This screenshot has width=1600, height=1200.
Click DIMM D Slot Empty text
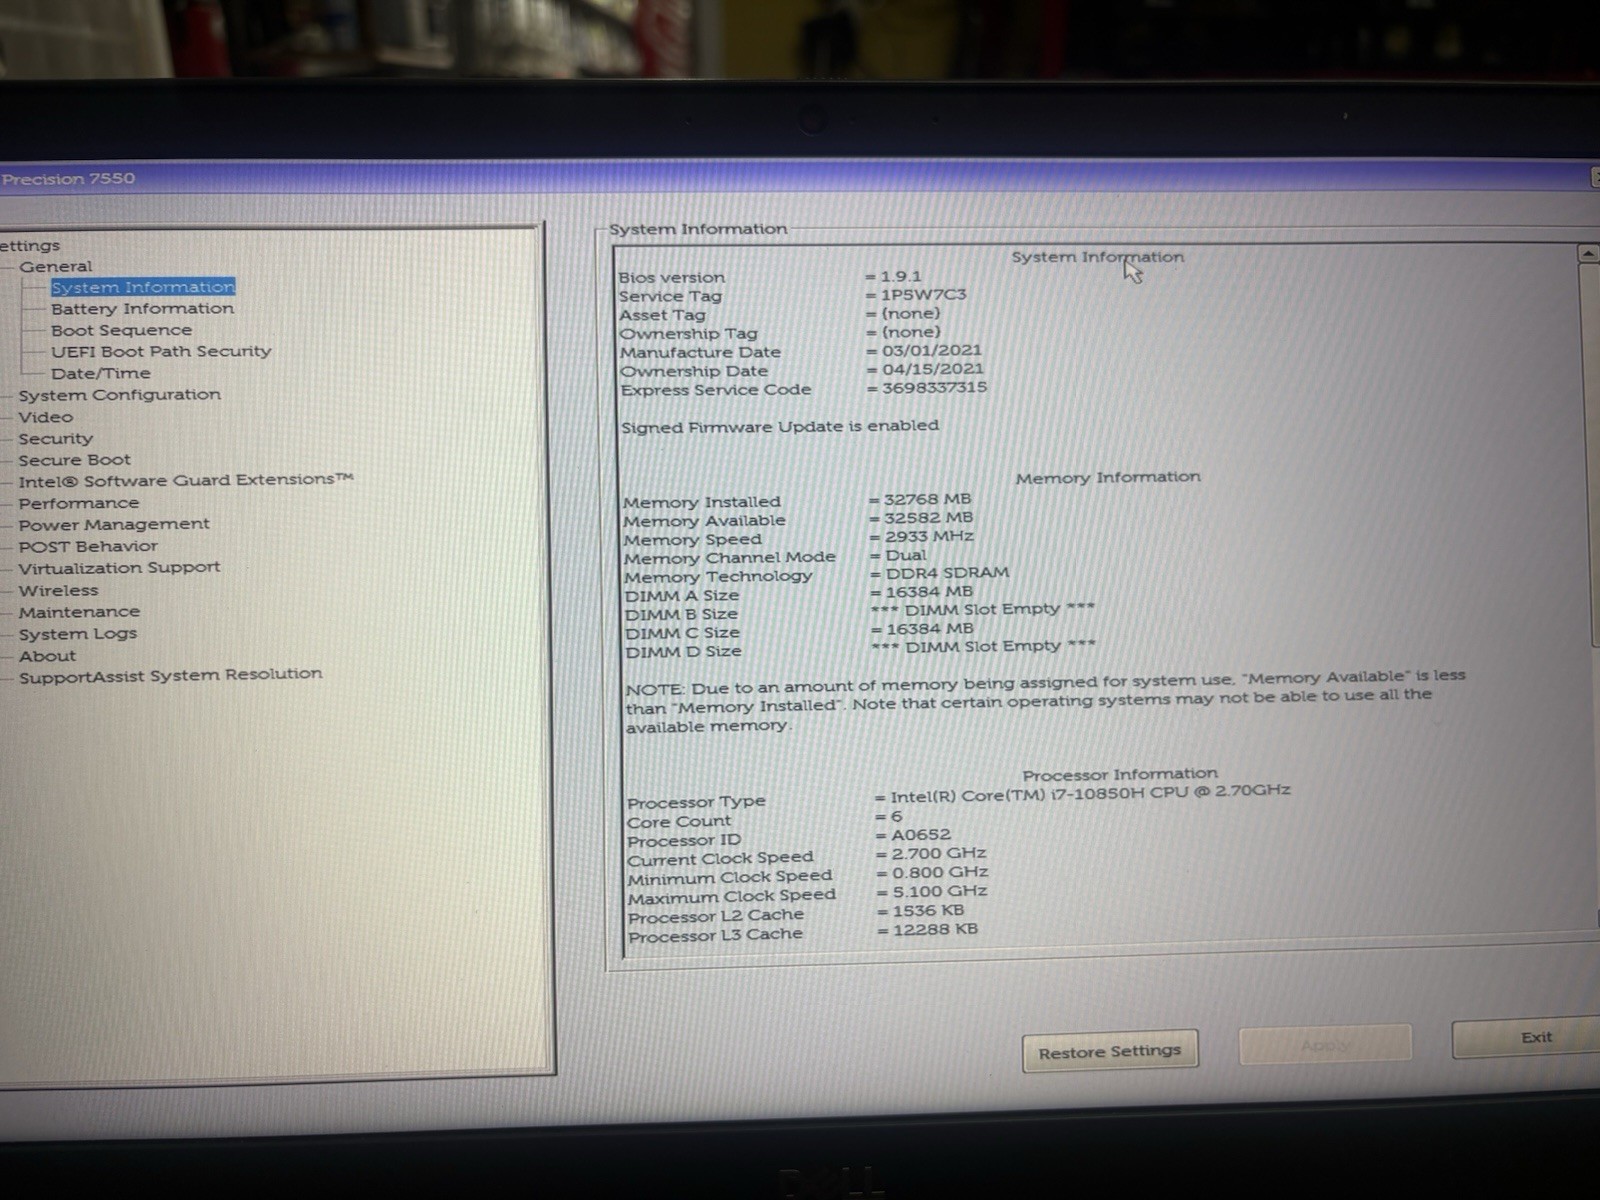984,646
